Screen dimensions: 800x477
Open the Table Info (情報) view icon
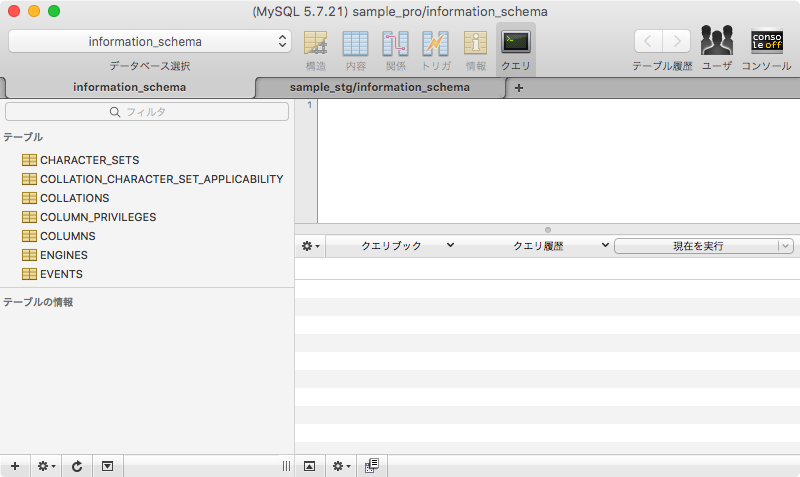(x=475, y=43)
